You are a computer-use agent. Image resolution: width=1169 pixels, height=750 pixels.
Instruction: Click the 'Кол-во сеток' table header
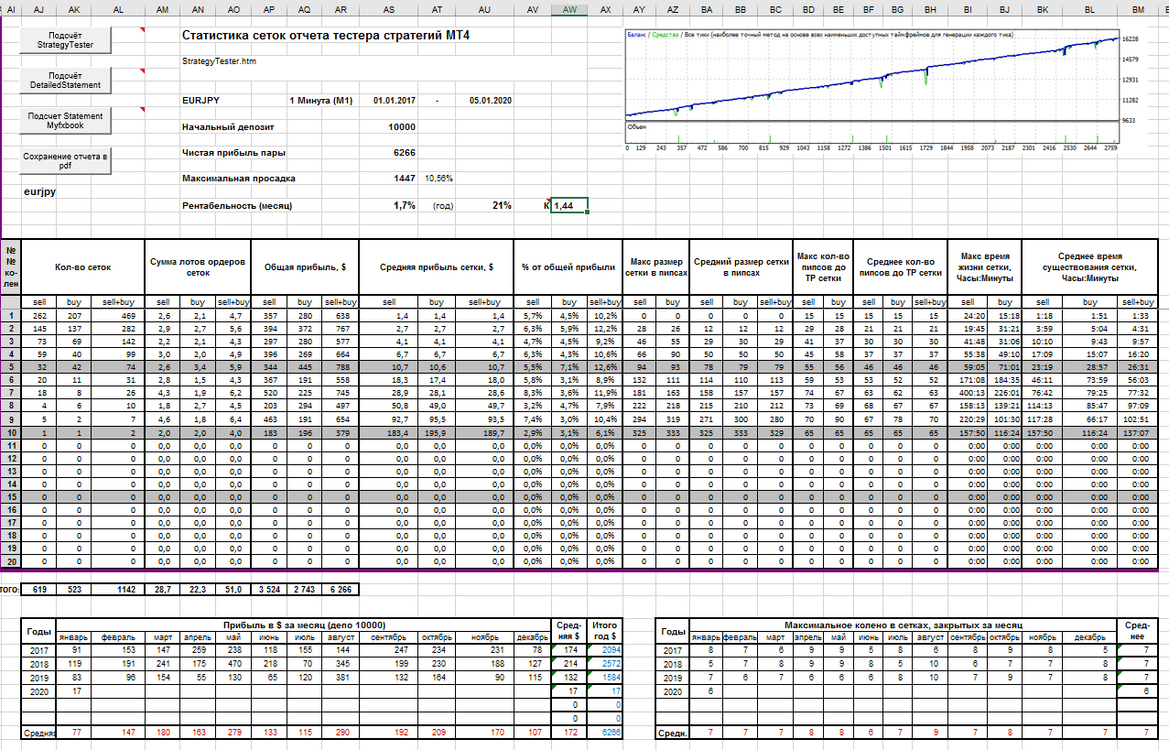click(x=83, y=267)
